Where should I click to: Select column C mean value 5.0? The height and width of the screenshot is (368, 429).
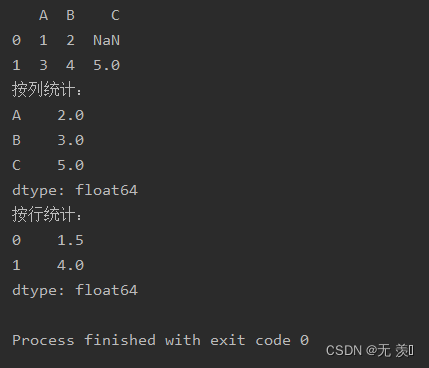[x=70, y=165]
